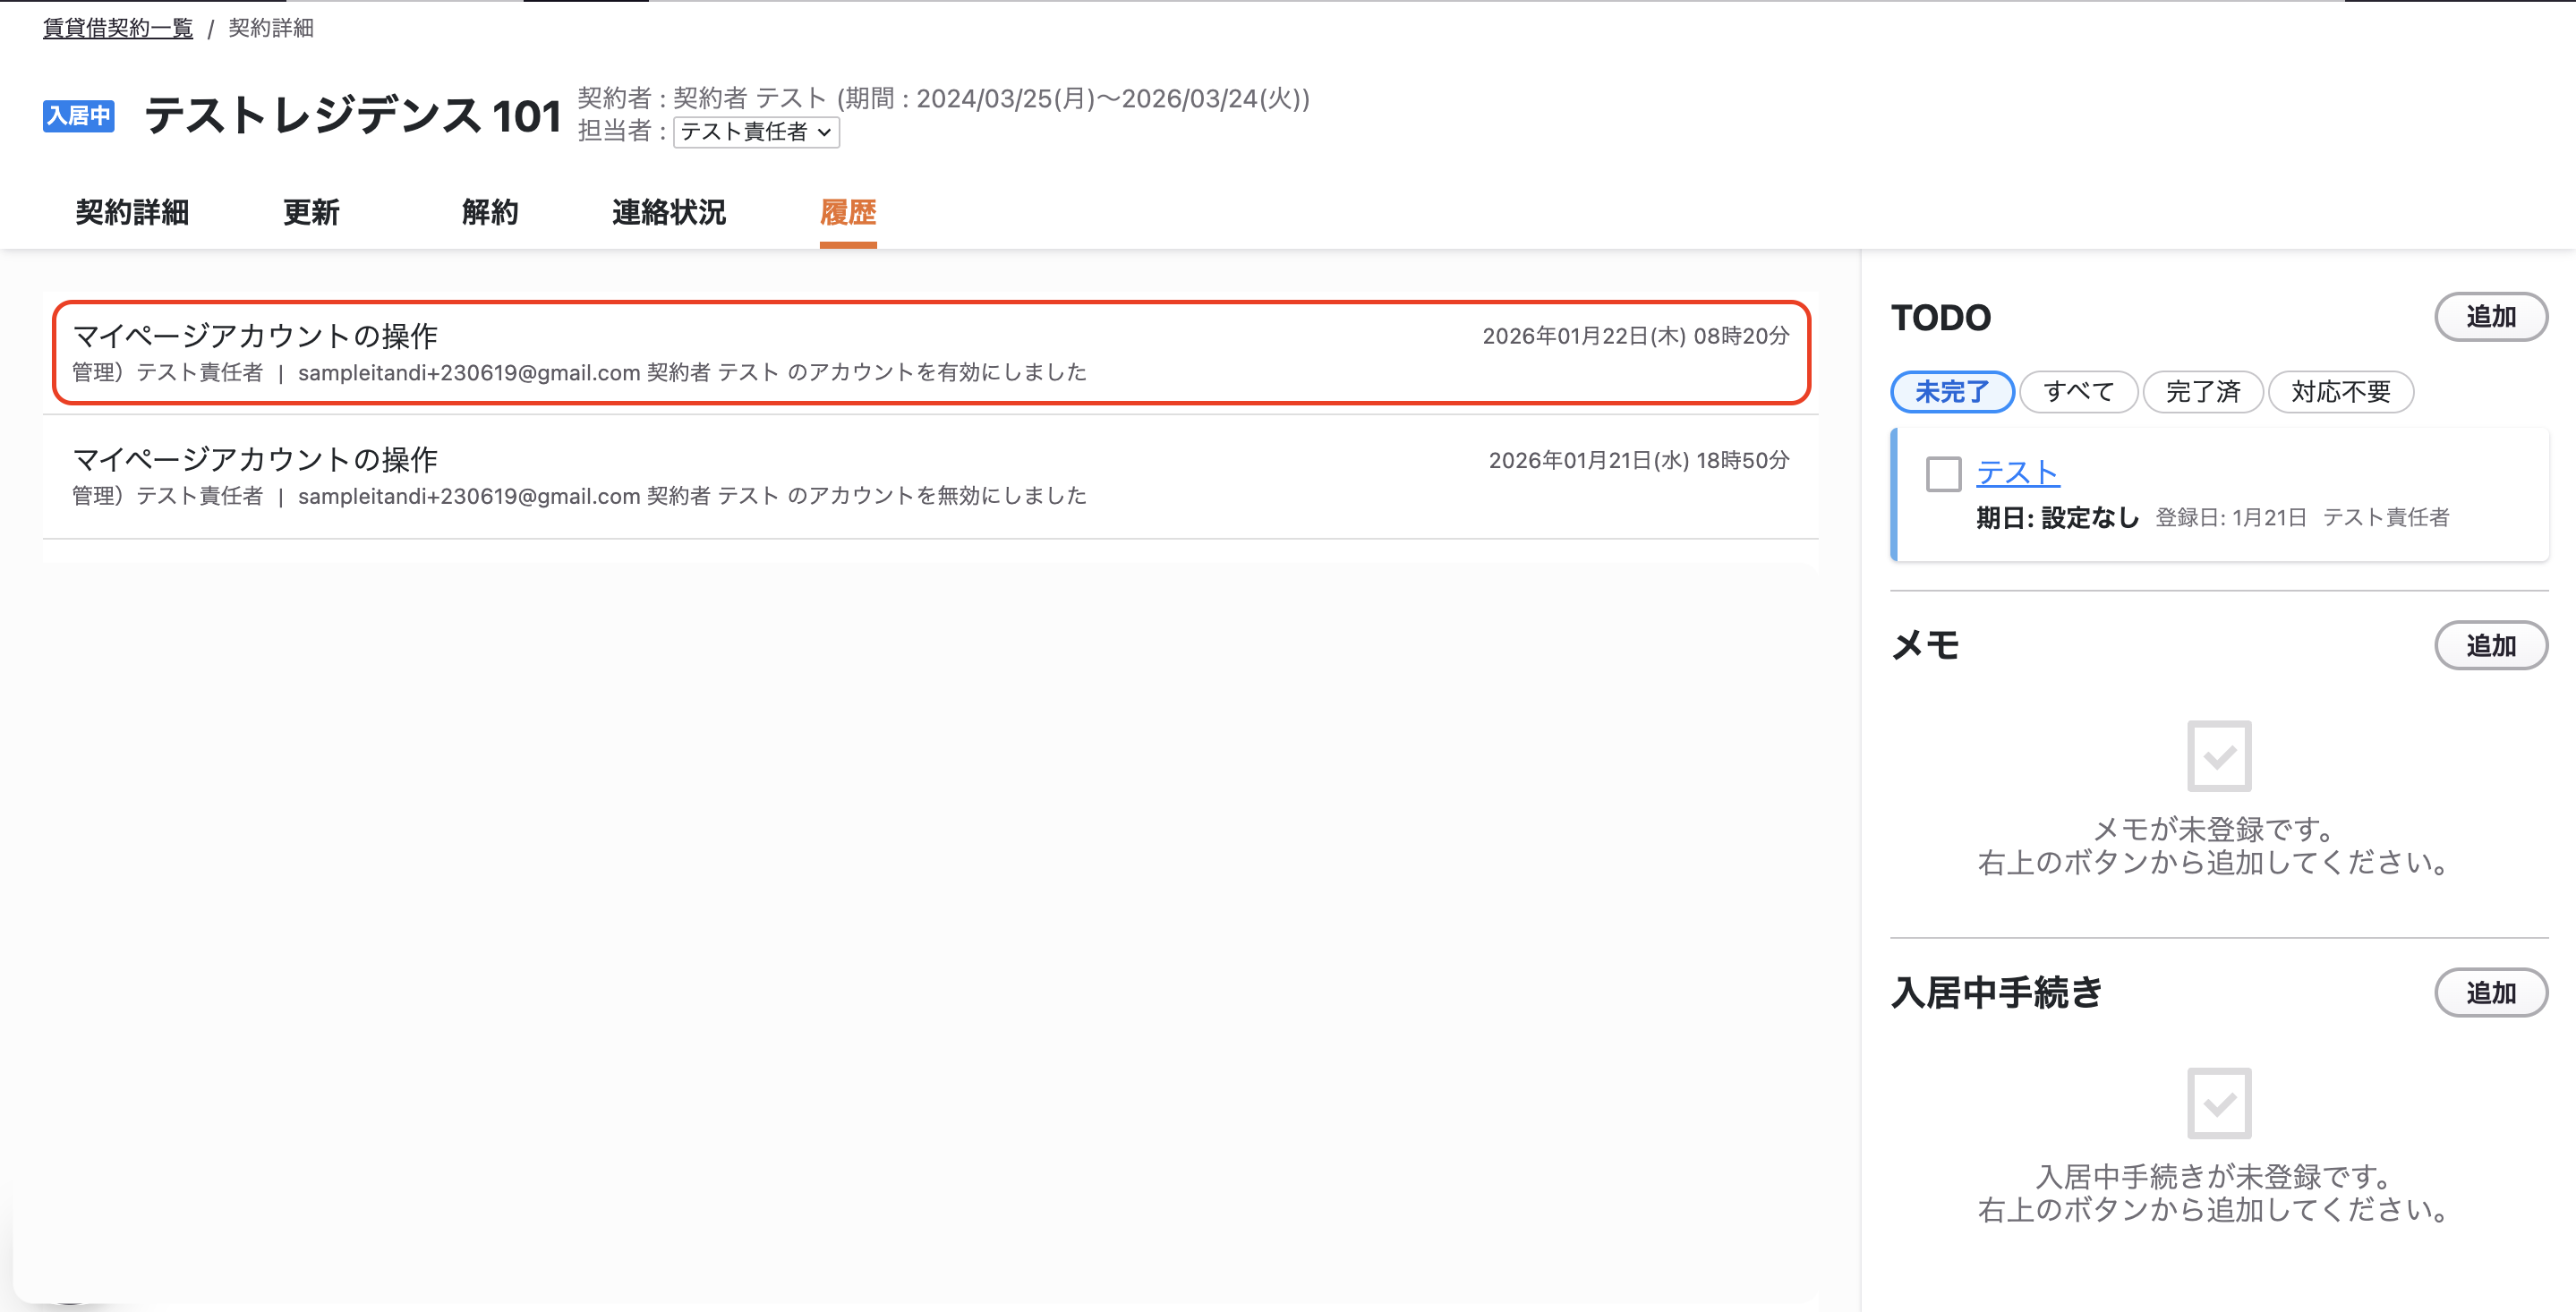Add a new TODO with 追加 button
The height and width of the screenshot is (1312, 2576).
2490,317
